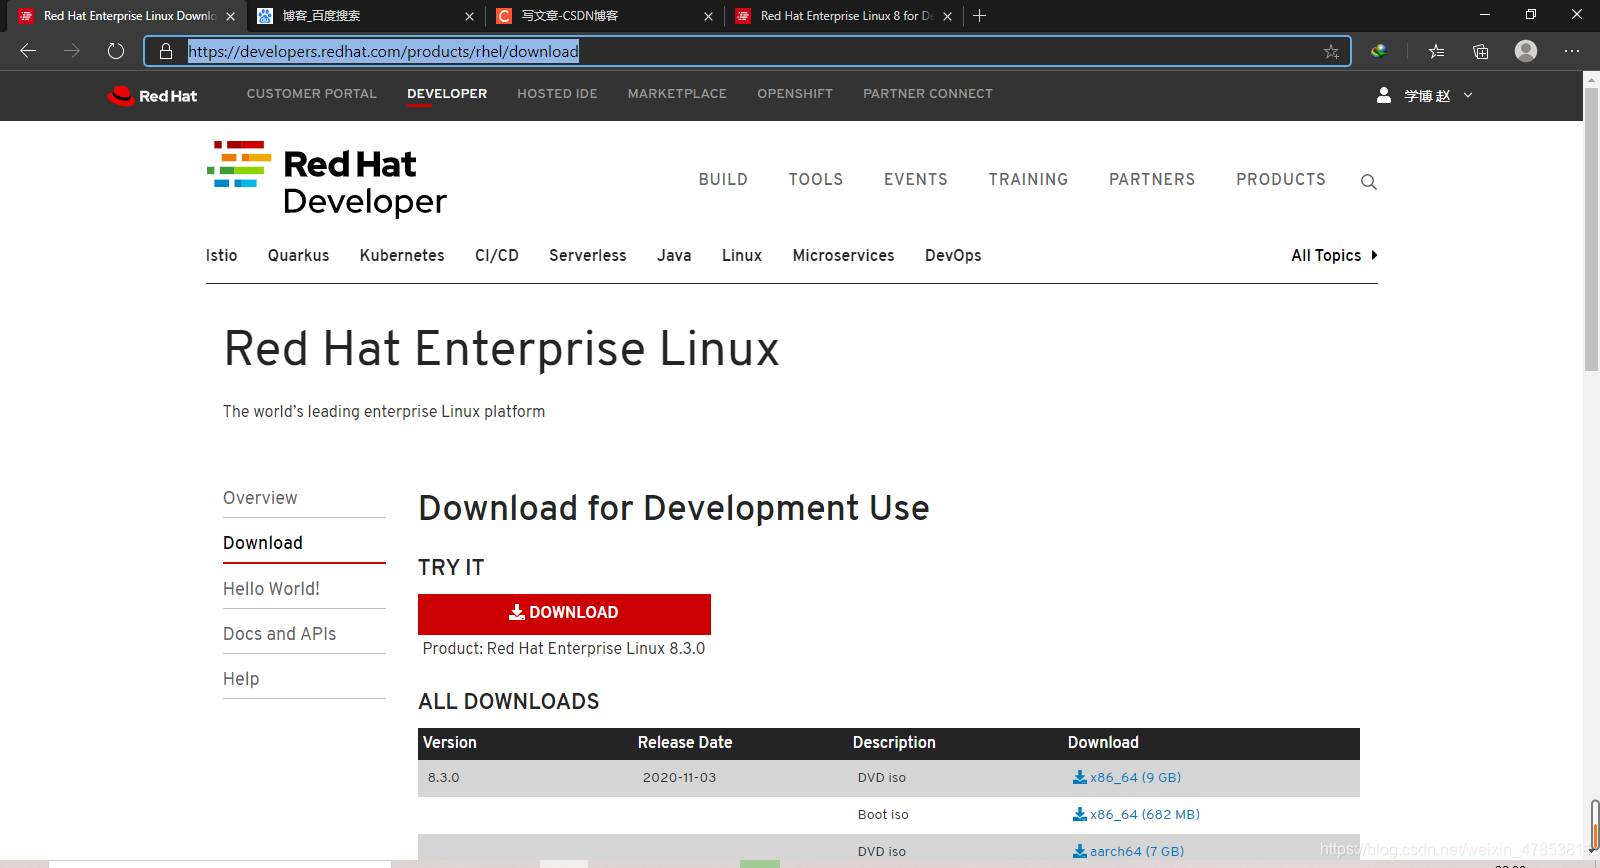Open the Events navigation menu
The width and height of the screenshot is (1600, 868).
tap(916, 179)
